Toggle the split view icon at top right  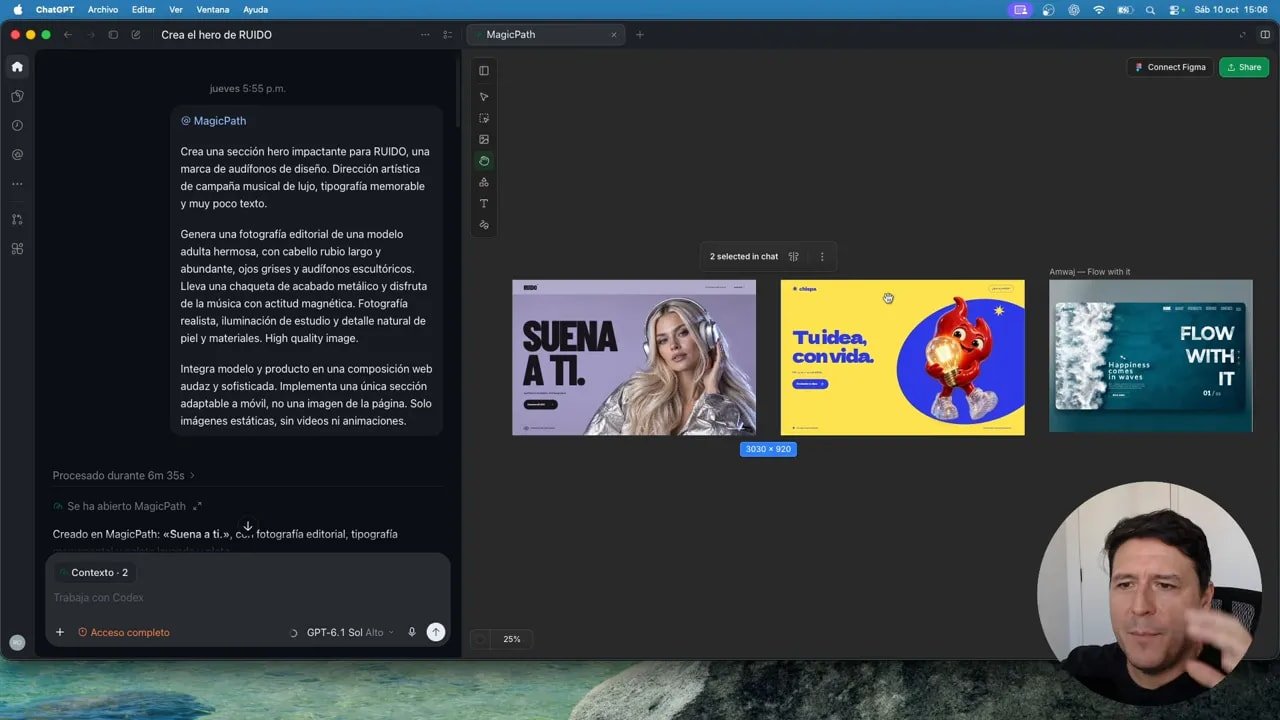(1265, 35)
